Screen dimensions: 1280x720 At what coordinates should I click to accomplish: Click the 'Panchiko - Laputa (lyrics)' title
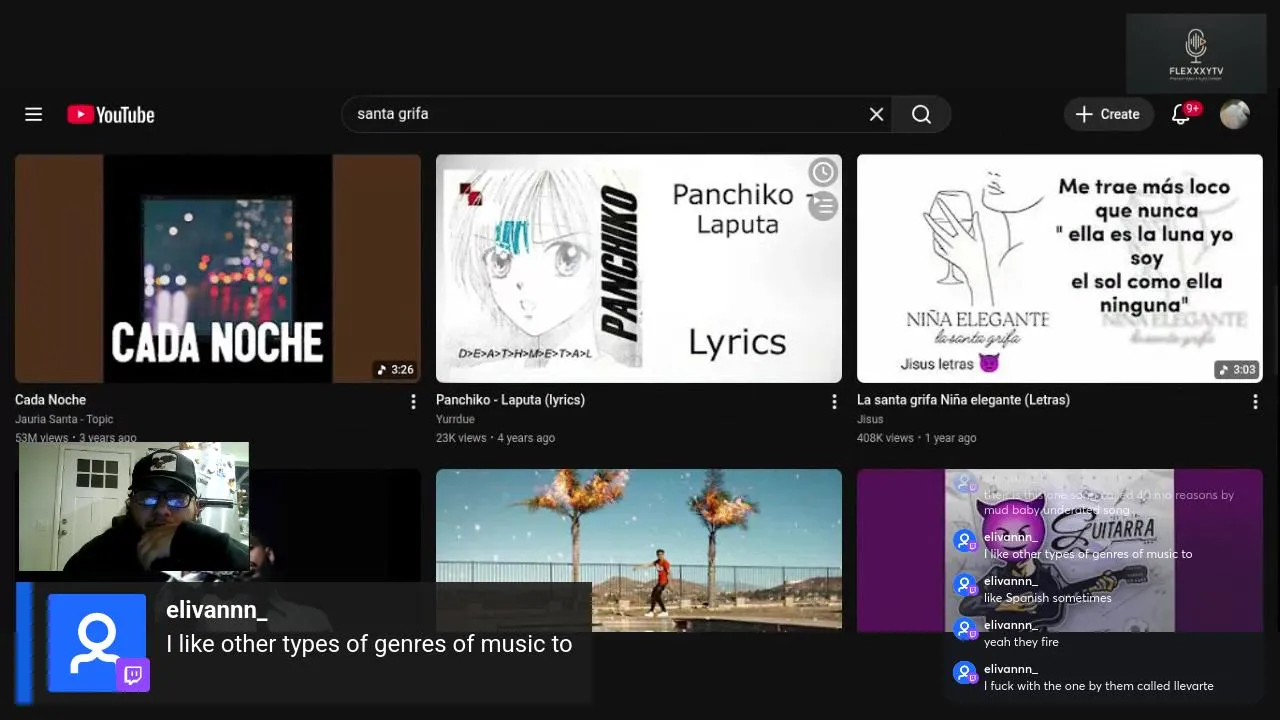tap(510, 400)
